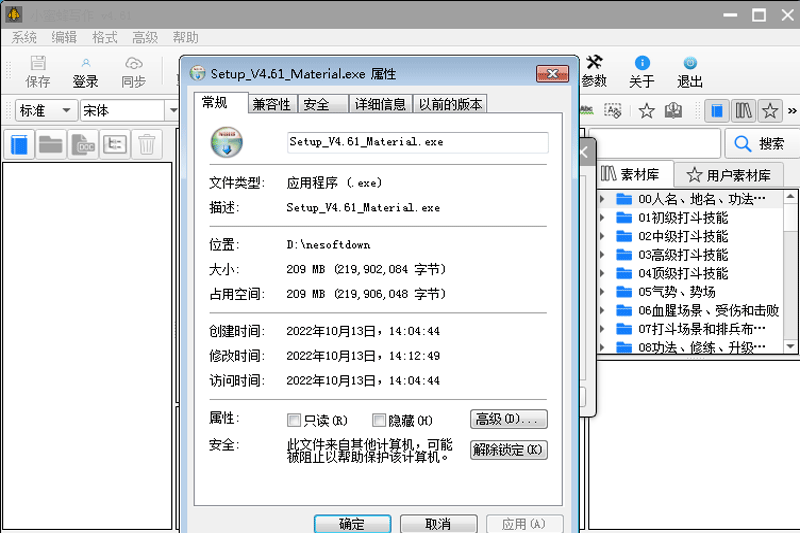Click the magnifier Search (搜索) button
The width and height of the screenshot is (800, 533).
[x=761, y=144]
